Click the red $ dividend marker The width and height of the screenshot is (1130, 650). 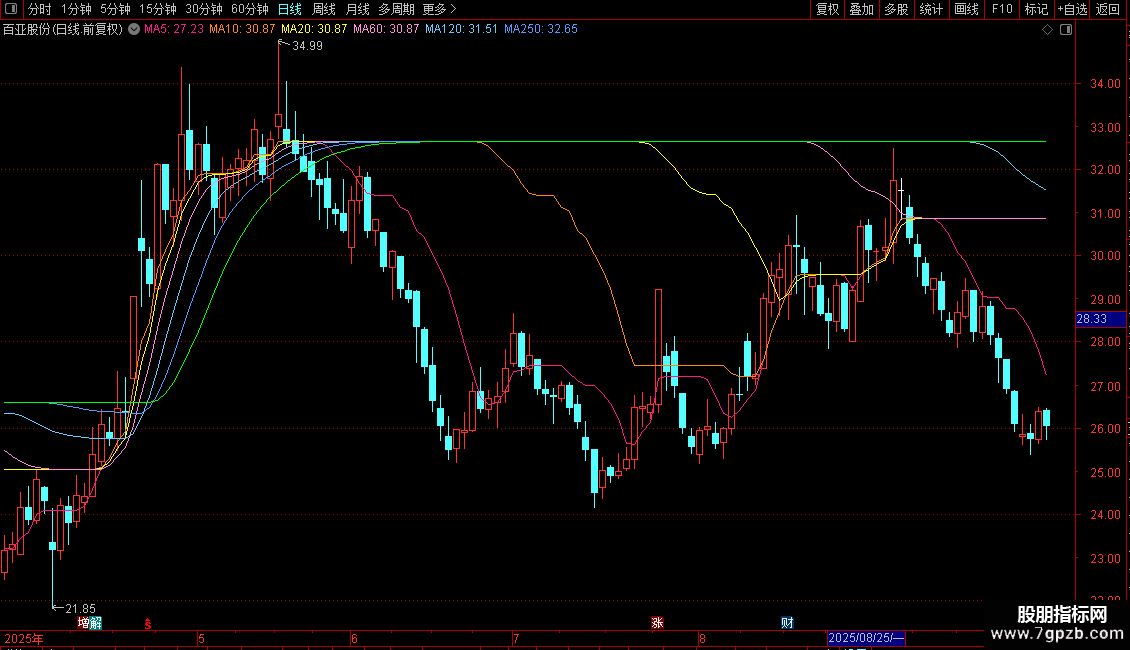[x=148, y=624]
